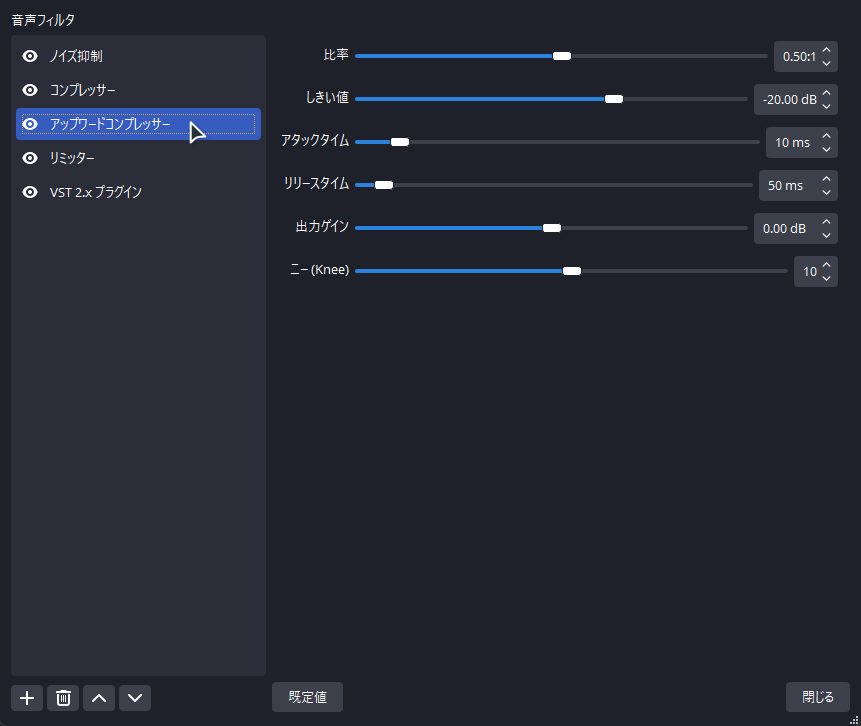Decrease しきい値 with down stepper arrow

tap(826, 106)
